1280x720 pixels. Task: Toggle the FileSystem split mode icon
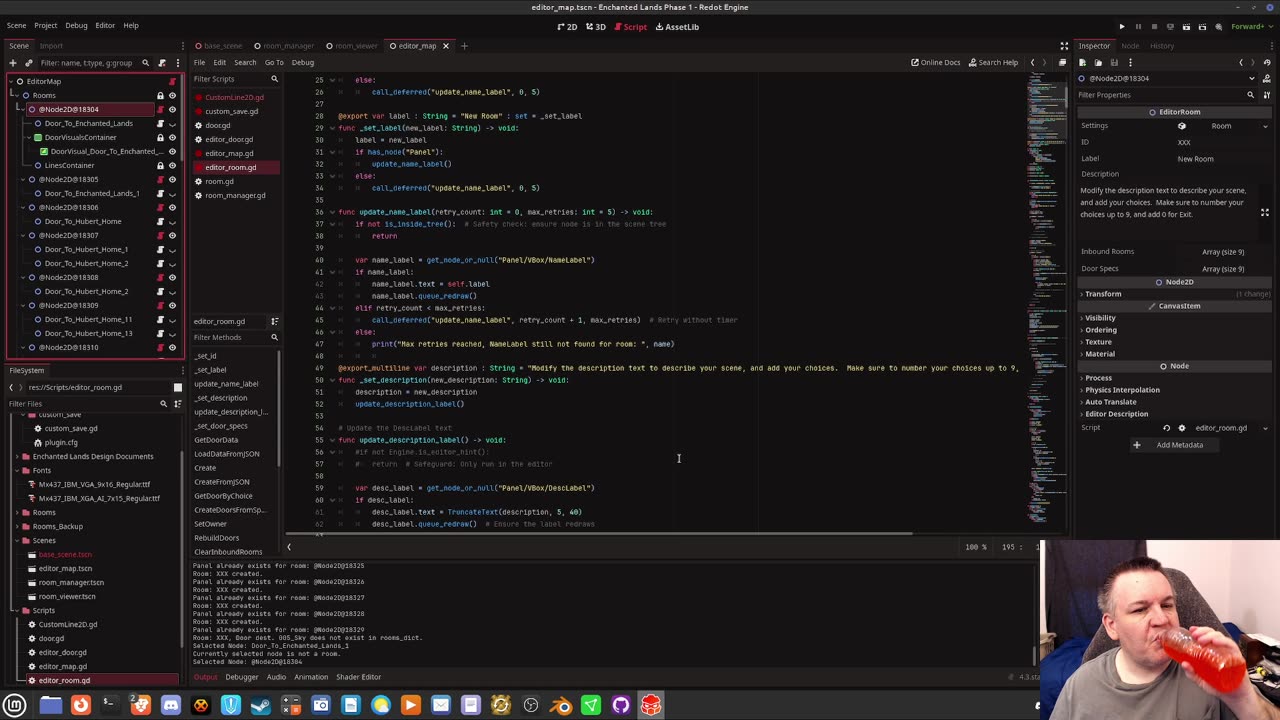[x=178, y=387]
